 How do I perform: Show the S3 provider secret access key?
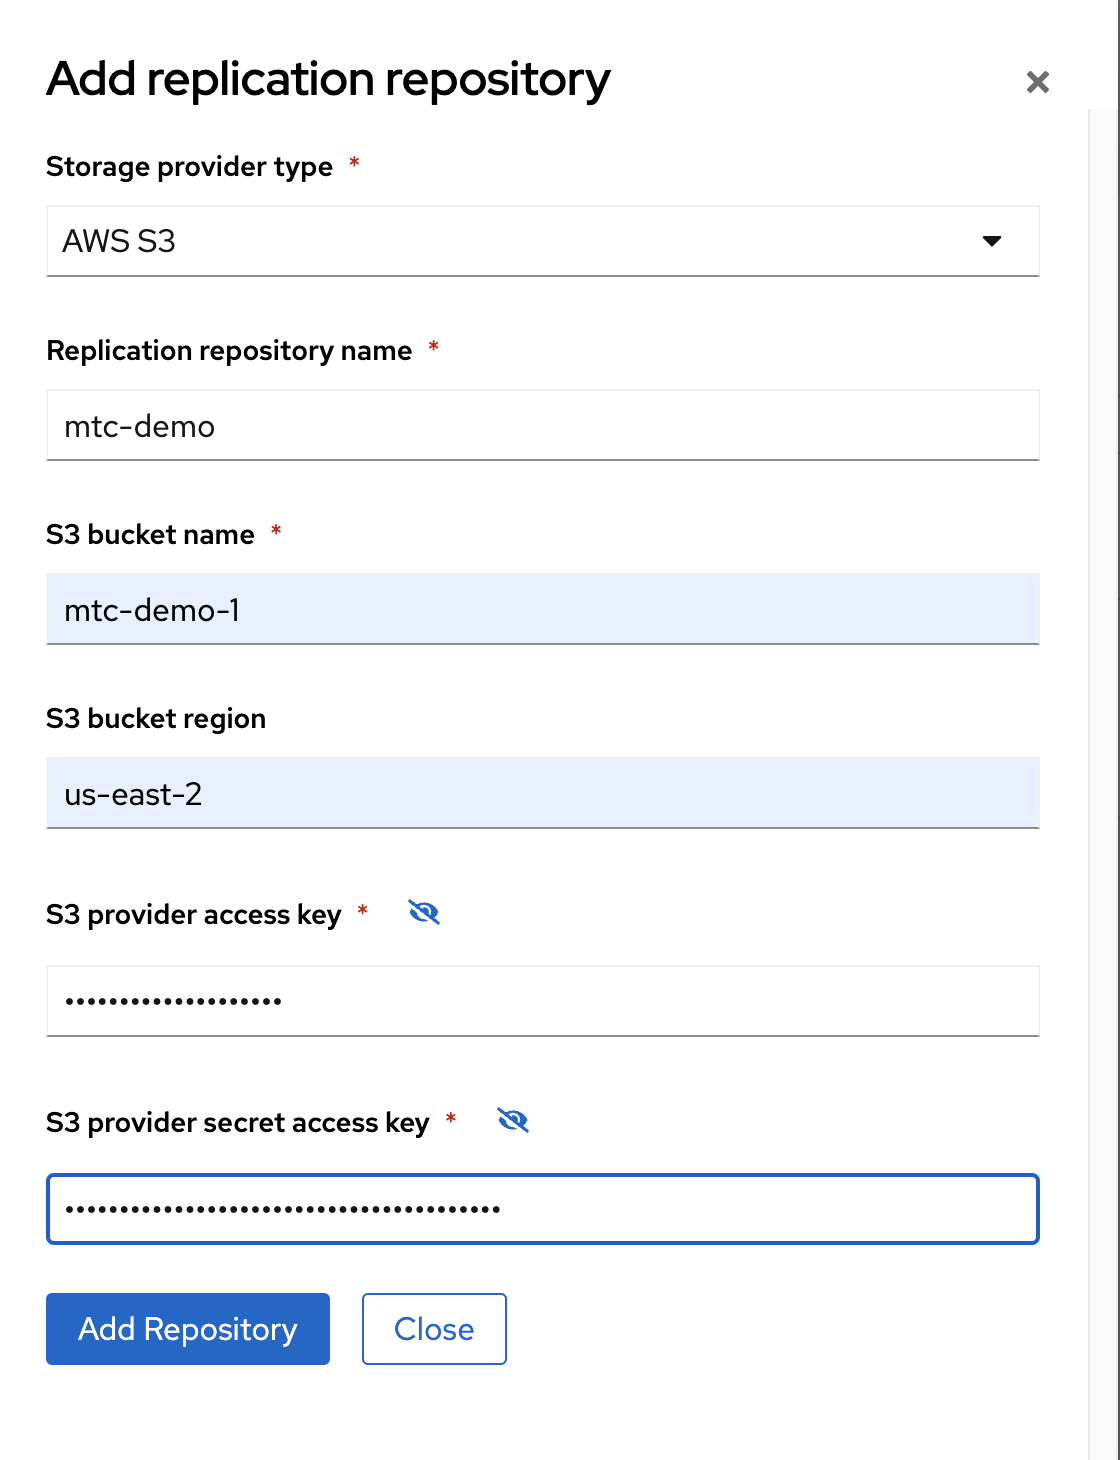pyautogui.click(x=513, y=1121)
